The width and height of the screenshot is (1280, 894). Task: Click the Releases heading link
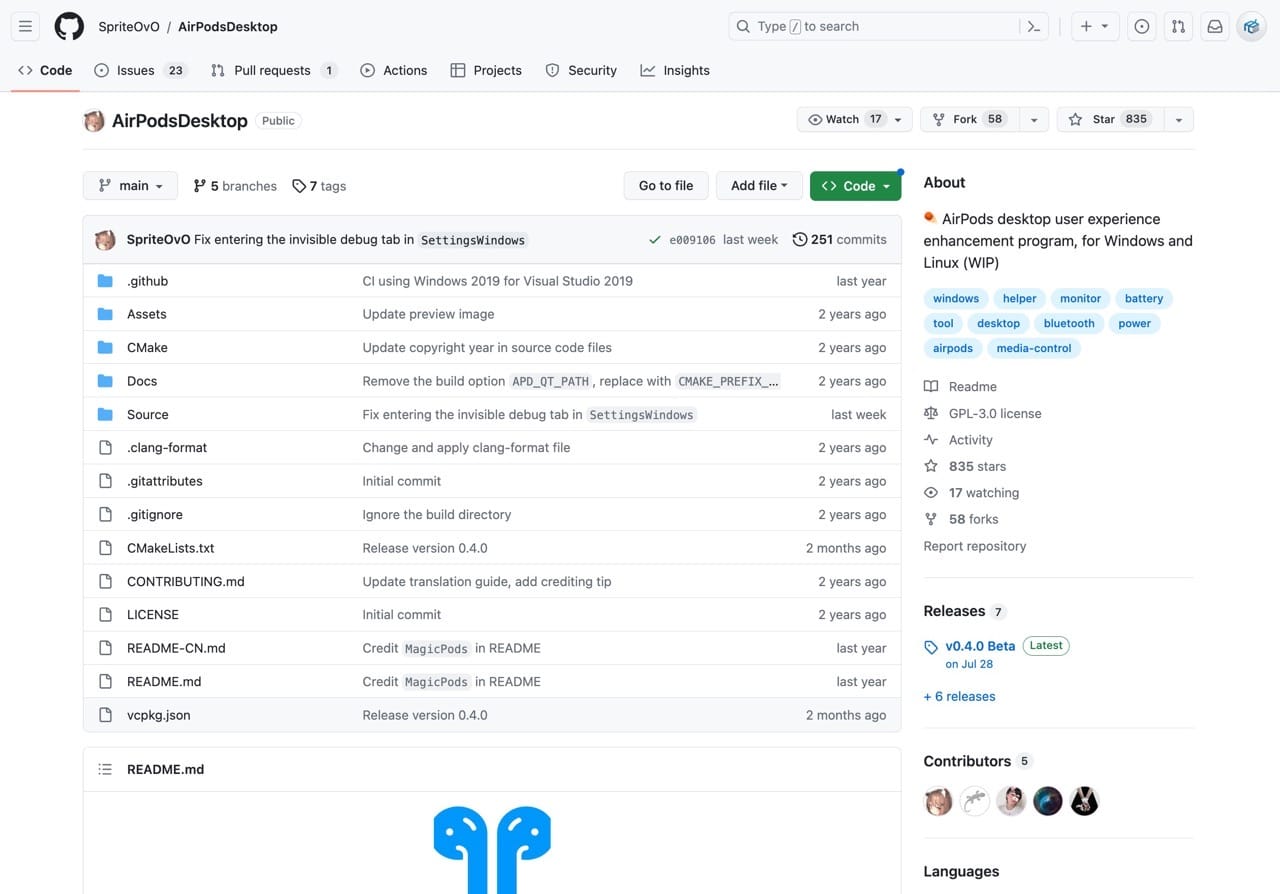pos(954,611)
